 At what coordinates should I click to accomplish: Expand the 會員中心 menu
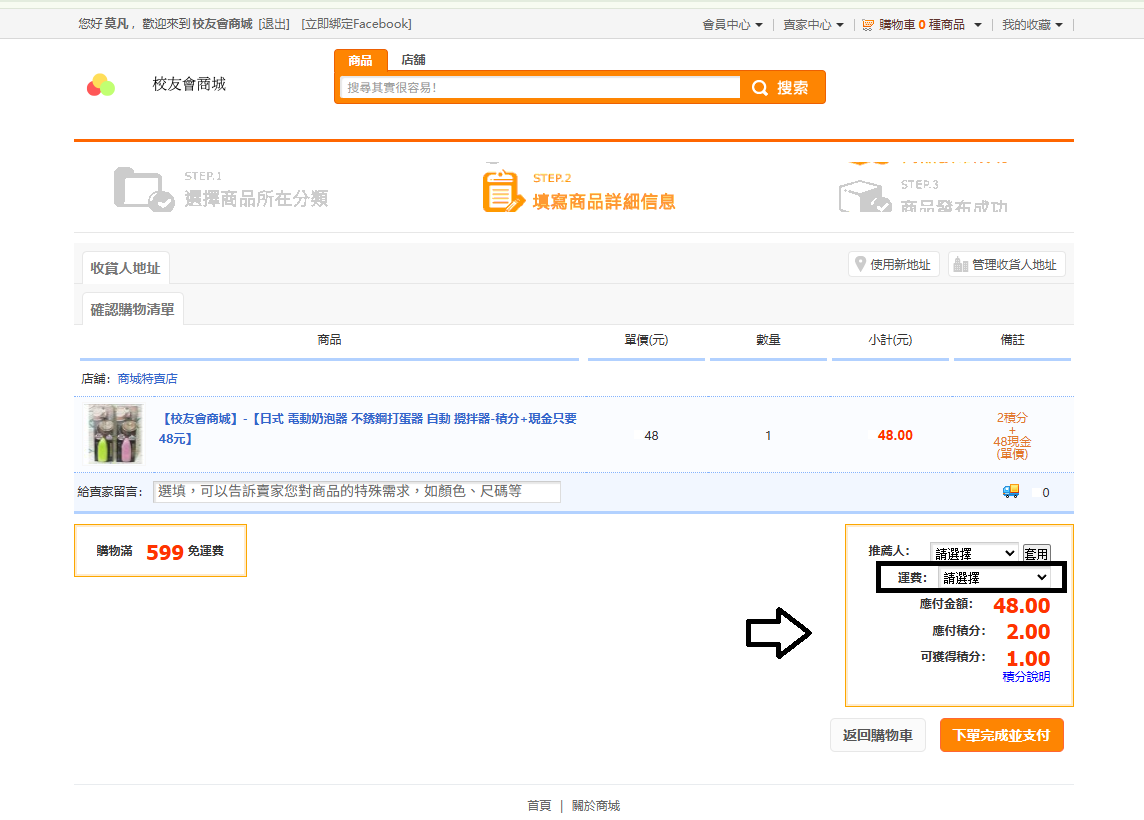pos(732,25)
